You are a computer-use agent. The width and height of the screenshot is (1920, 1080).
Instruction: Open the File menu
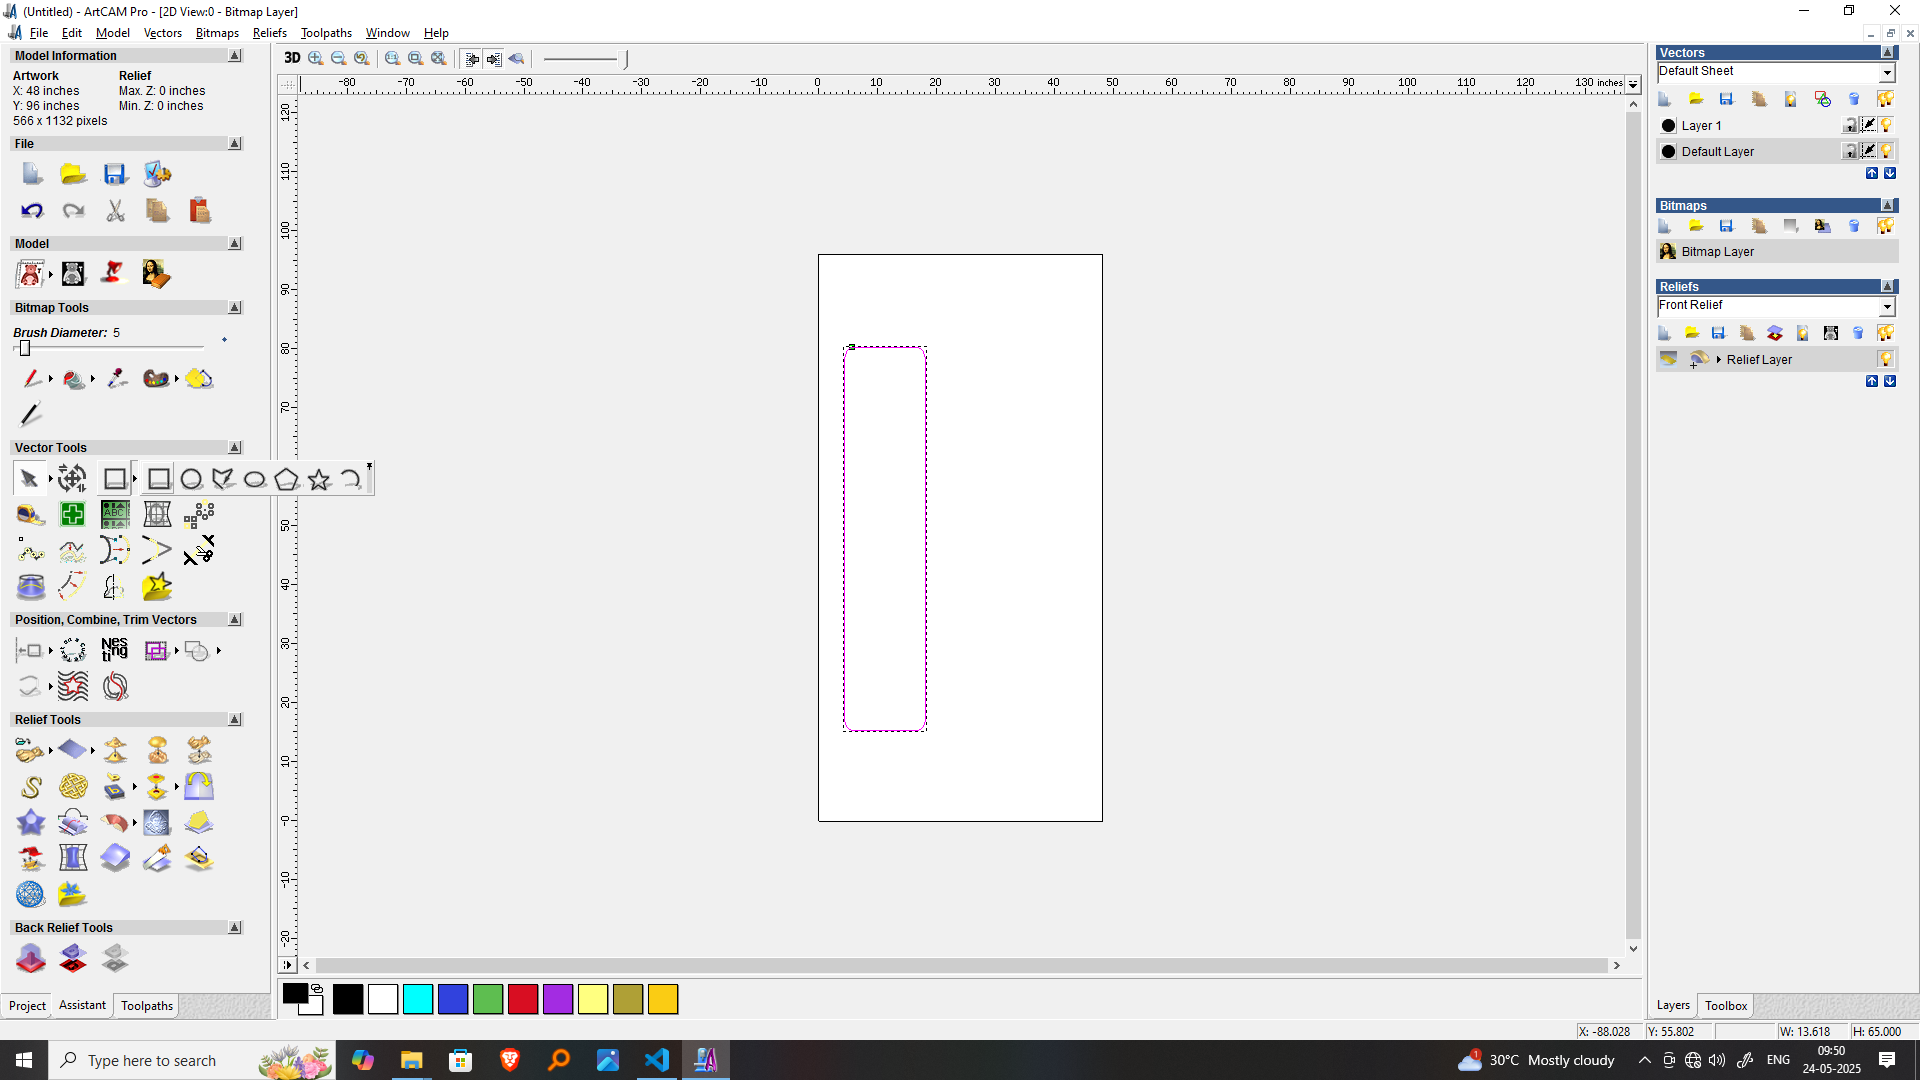tap(39, 33)
